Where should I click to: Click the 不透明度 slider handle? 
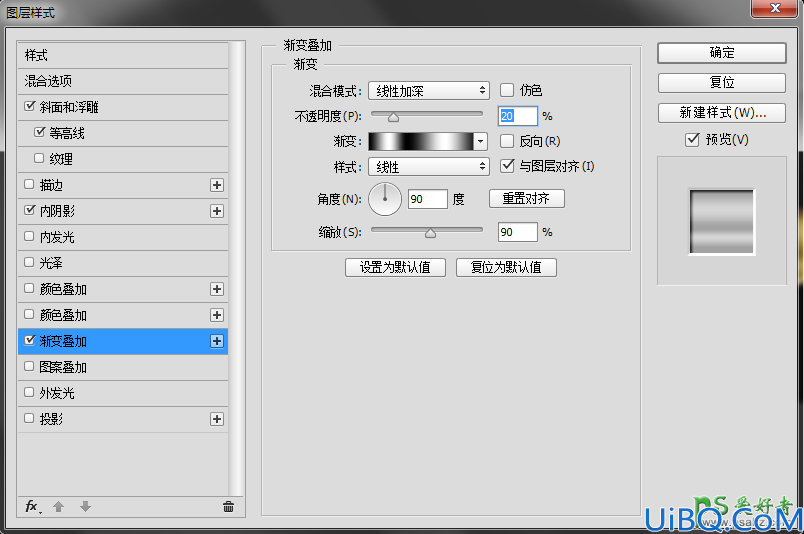point(393,117)
